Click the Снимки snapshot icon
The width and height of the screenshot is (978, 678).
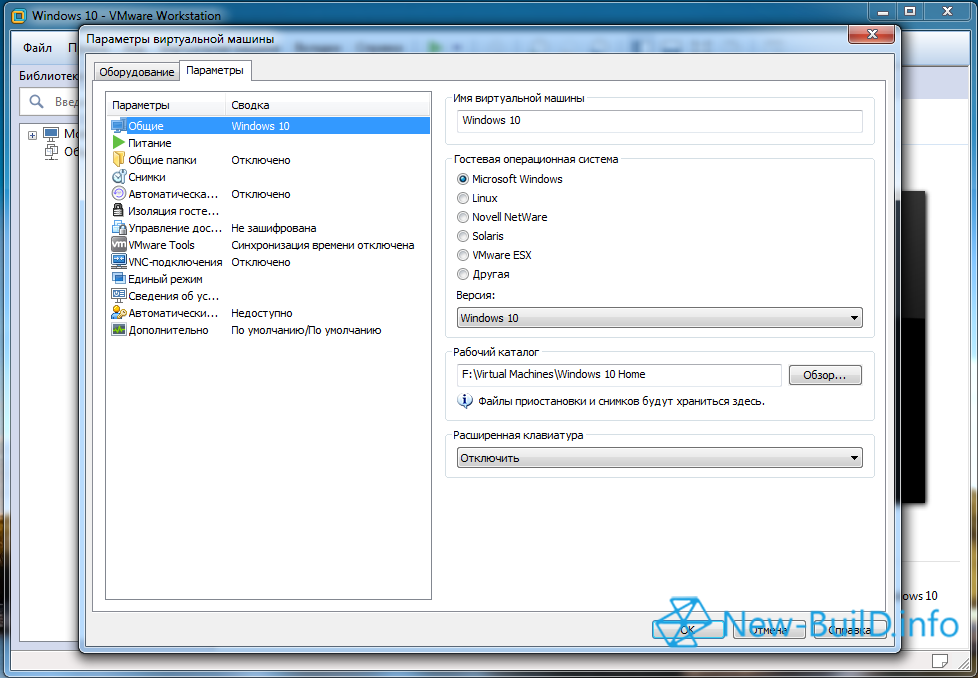point(119,177)
